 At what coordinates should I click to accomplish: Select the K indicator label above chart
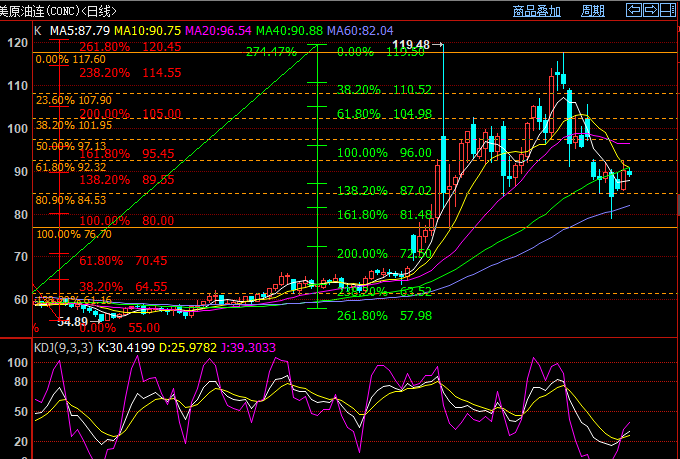click(37, 30)
